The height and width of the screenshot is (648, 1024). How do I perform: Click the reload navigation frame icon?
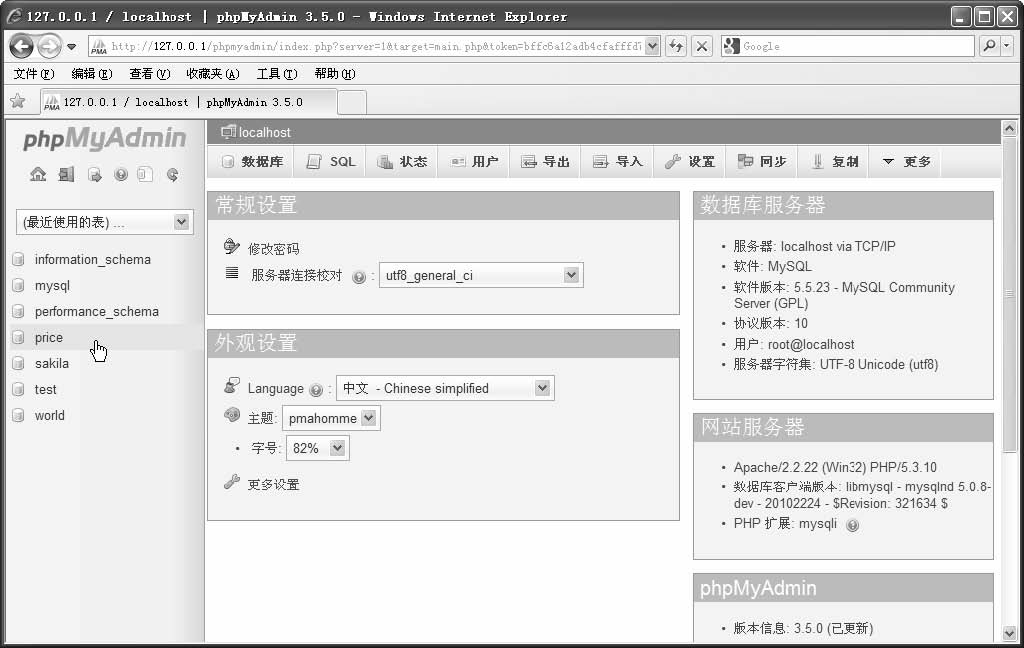(x=172, y=174)
